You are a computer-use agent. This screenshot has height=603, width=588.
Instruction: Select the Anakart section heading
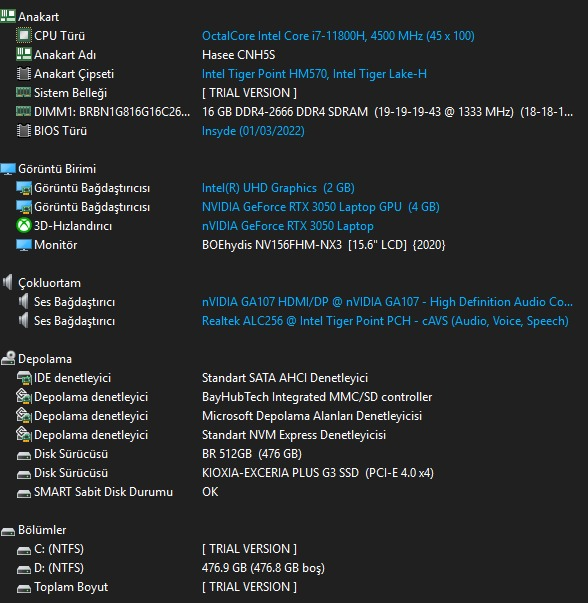(x=38, y=17)
